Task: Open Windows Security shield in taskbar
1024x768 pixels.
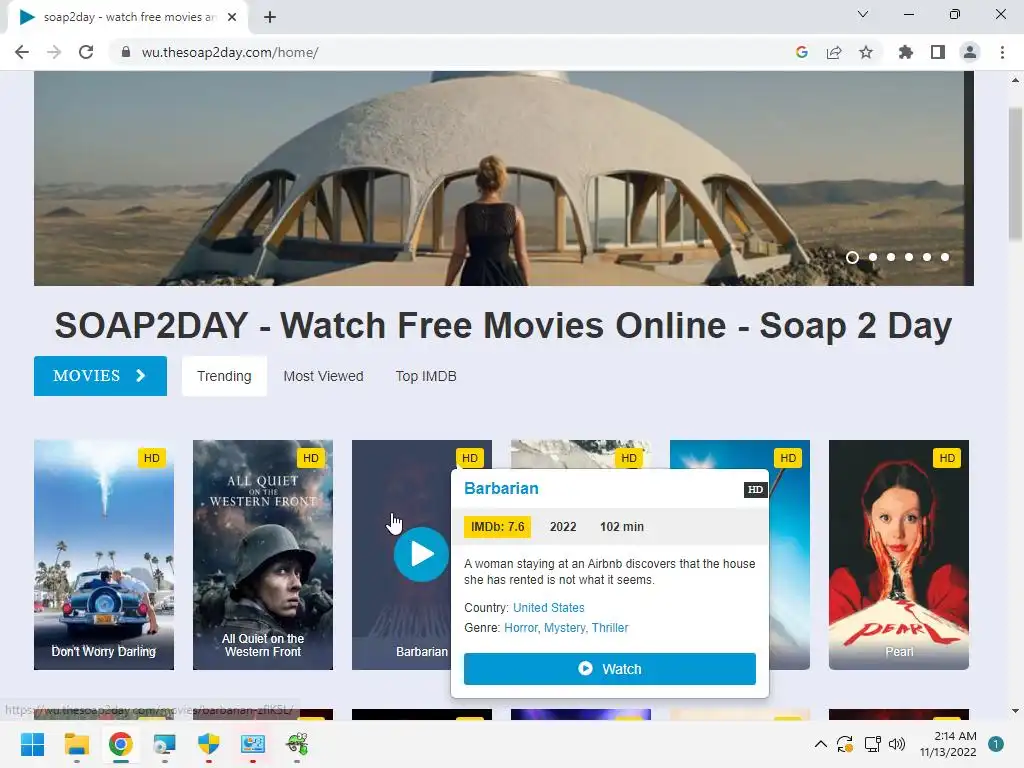Action: point(208,744)
